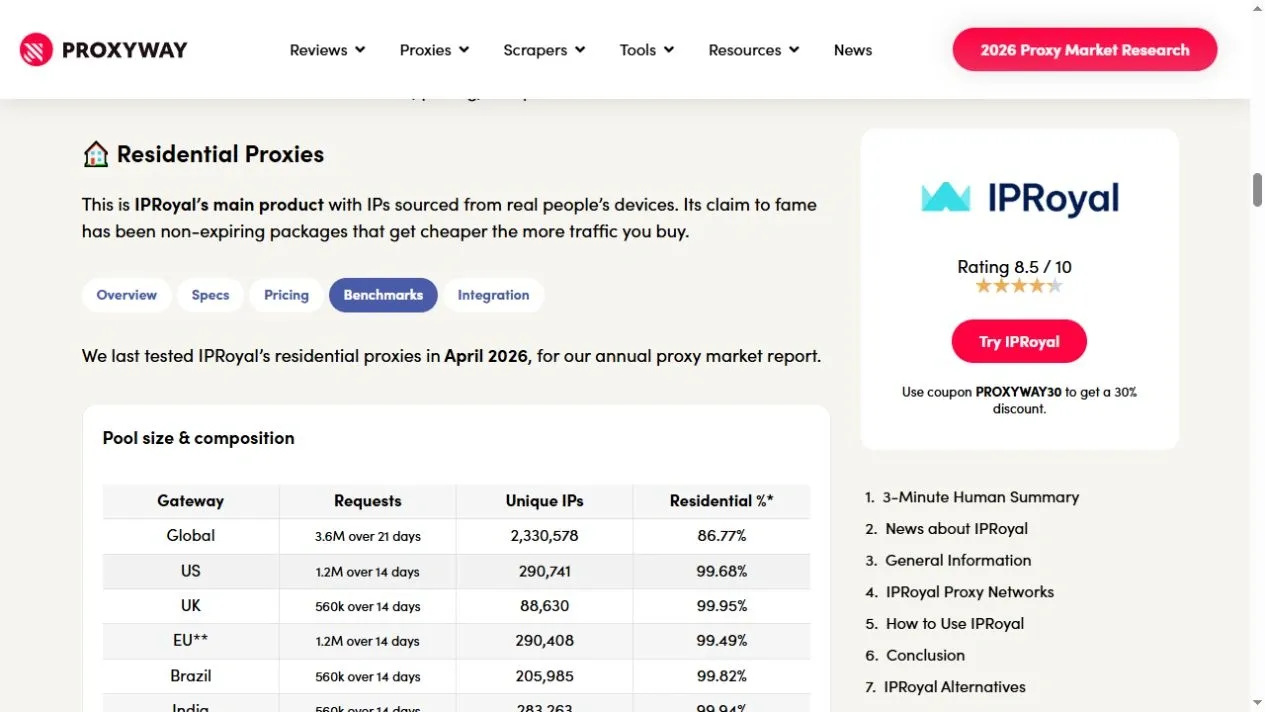Image resolution: width=1265 pixels, height=712 pixels.
Task: Click the EU** gateway cell
Action: pos(191,641)
